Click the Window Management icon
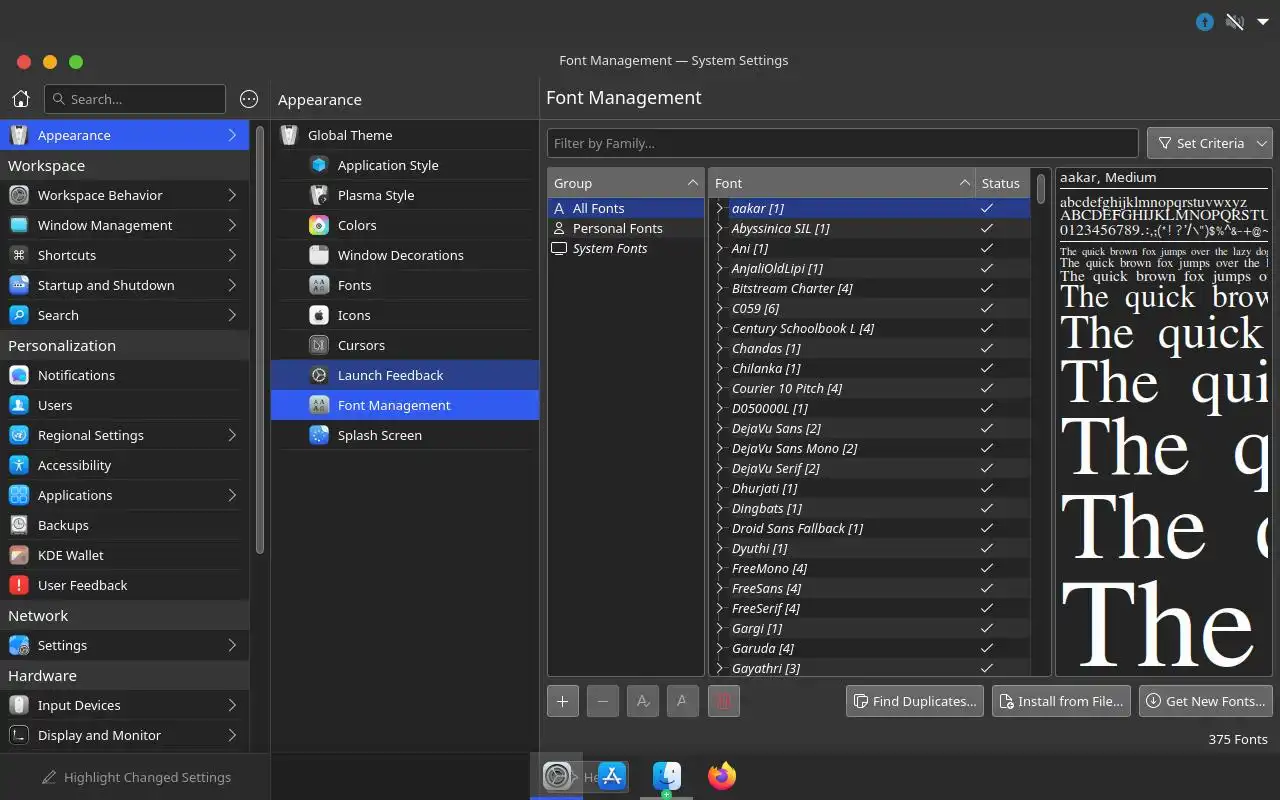This screenshot has width=1280, height=800. tap(18, 225)
